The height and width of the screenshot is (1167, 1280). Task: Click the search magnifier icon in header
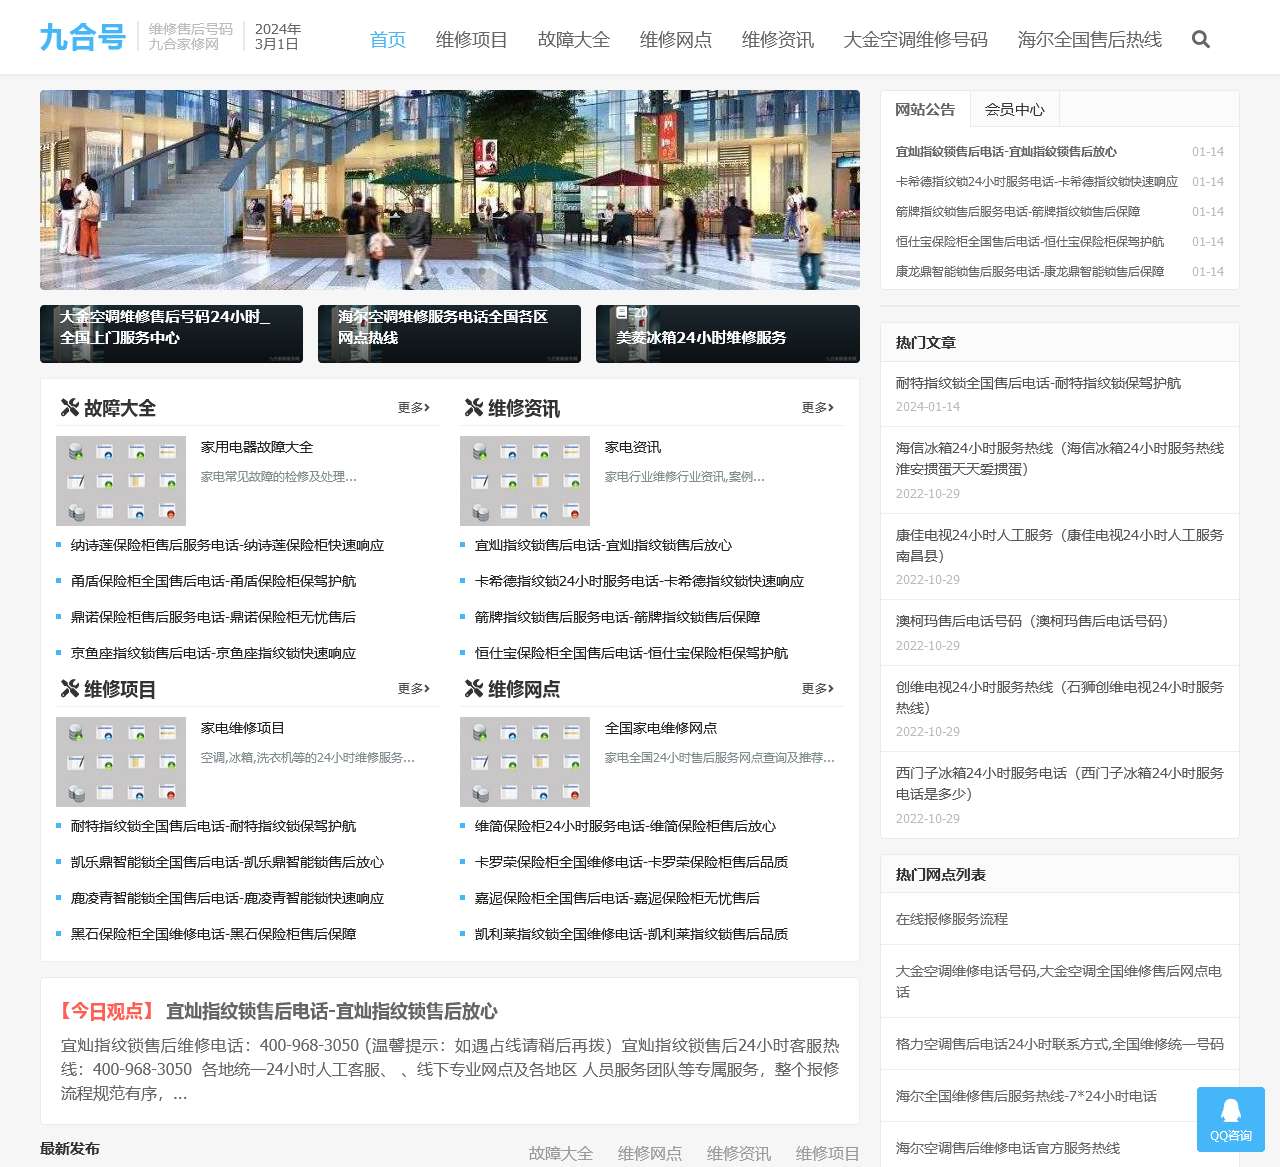click(x=1201, y=39)
